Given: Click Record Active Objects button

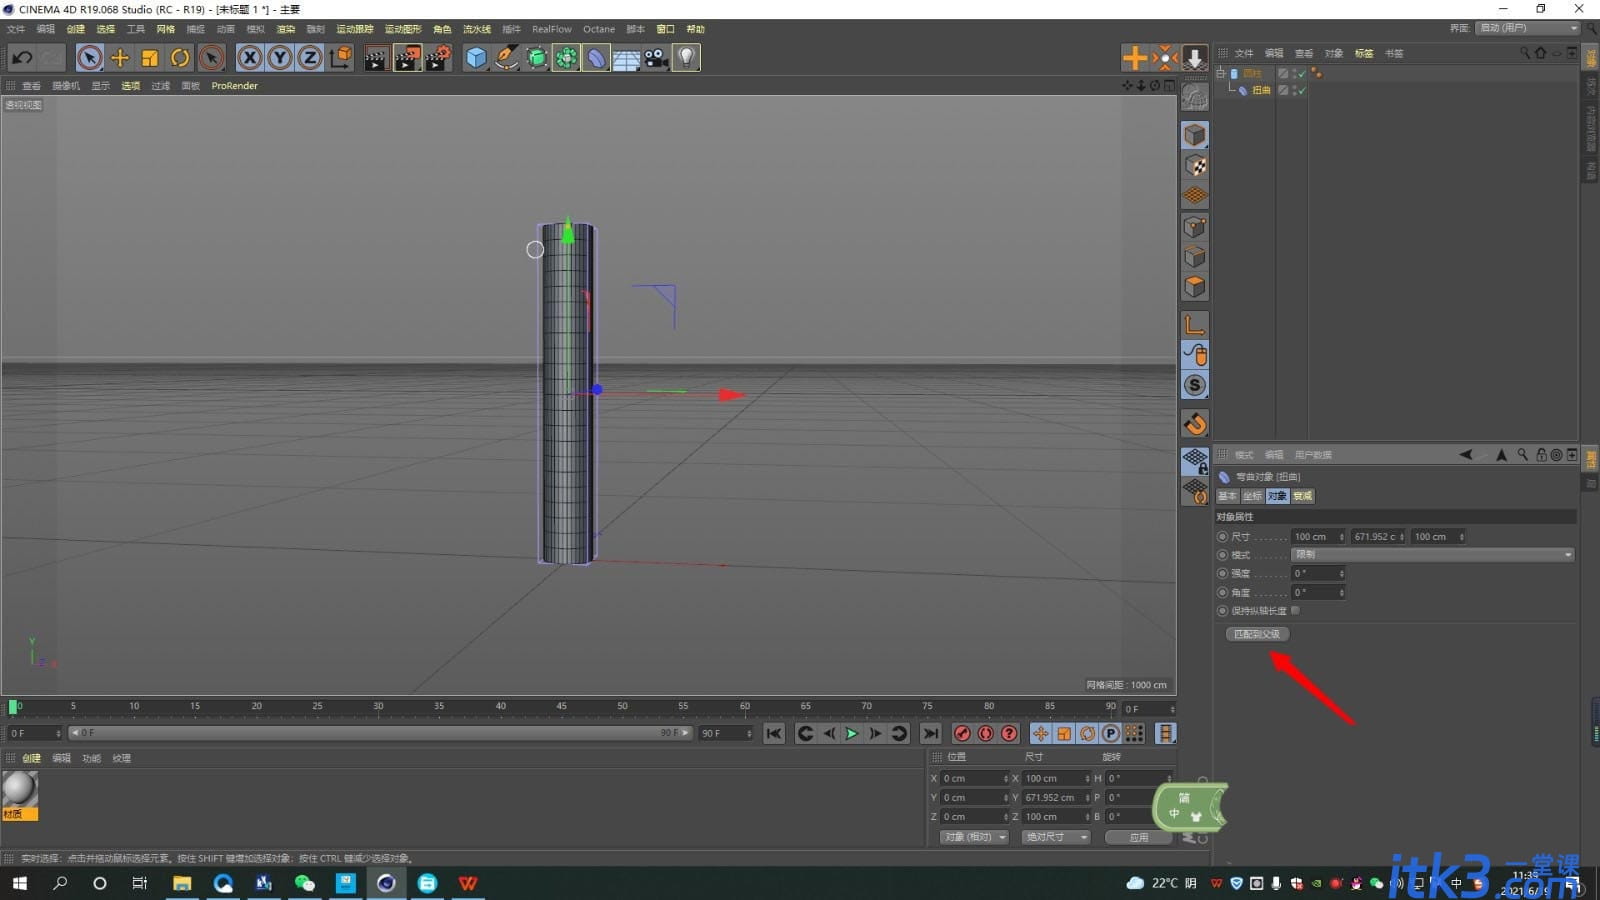Looking at the screenshot, I should point(962,734).
